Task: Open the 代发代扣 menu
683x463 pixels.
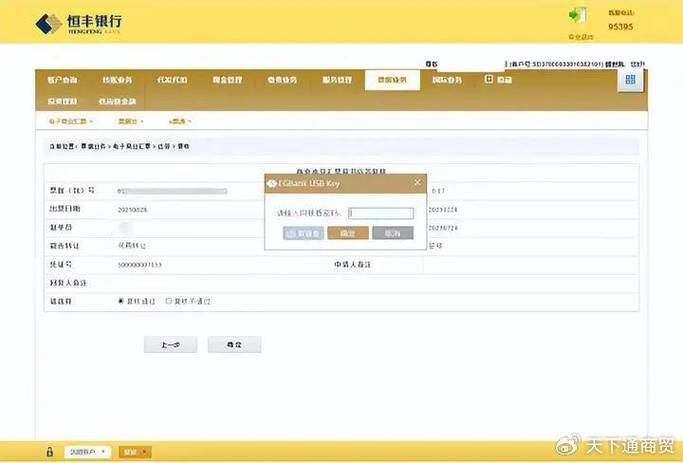Action: click(172, 80)
